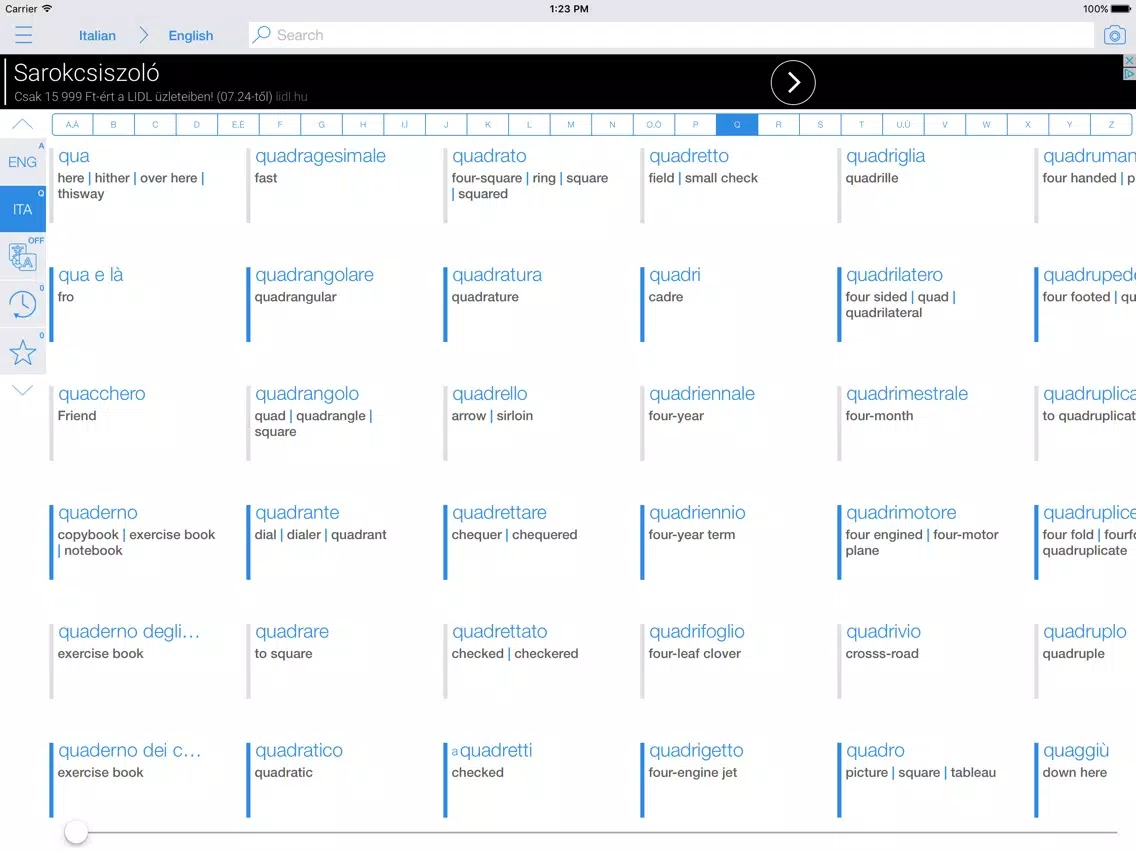Open the word 'quadragesimale'
This screenshot has height=852, width=1136.
[x=320, y=156]
